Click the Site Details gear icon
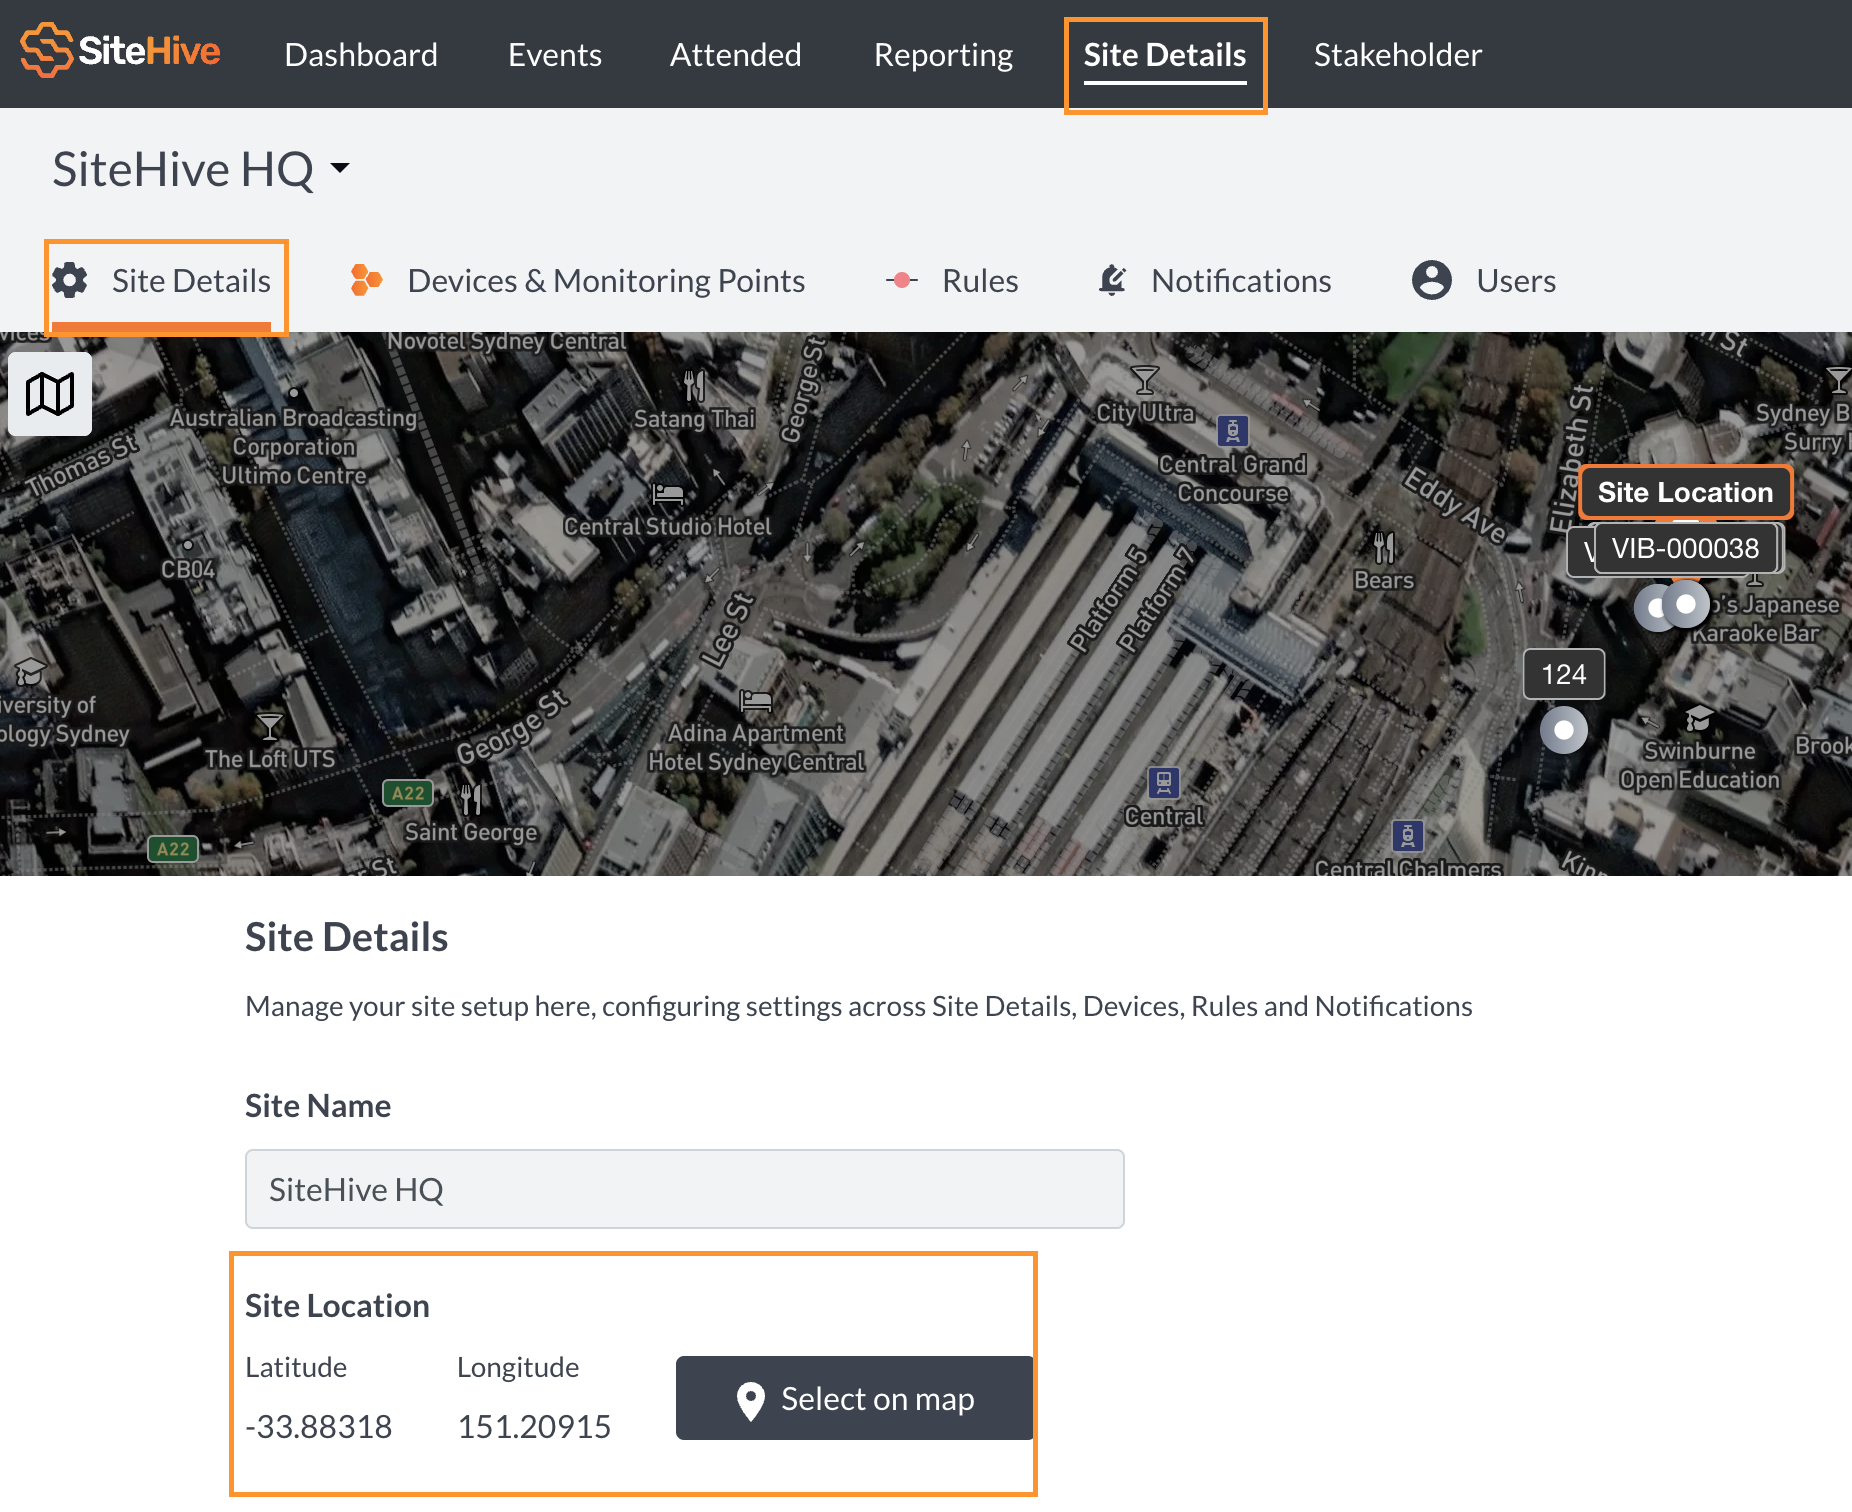Image resolution: width=1852 pixels, height=1512 pixels. click(70, 280)
